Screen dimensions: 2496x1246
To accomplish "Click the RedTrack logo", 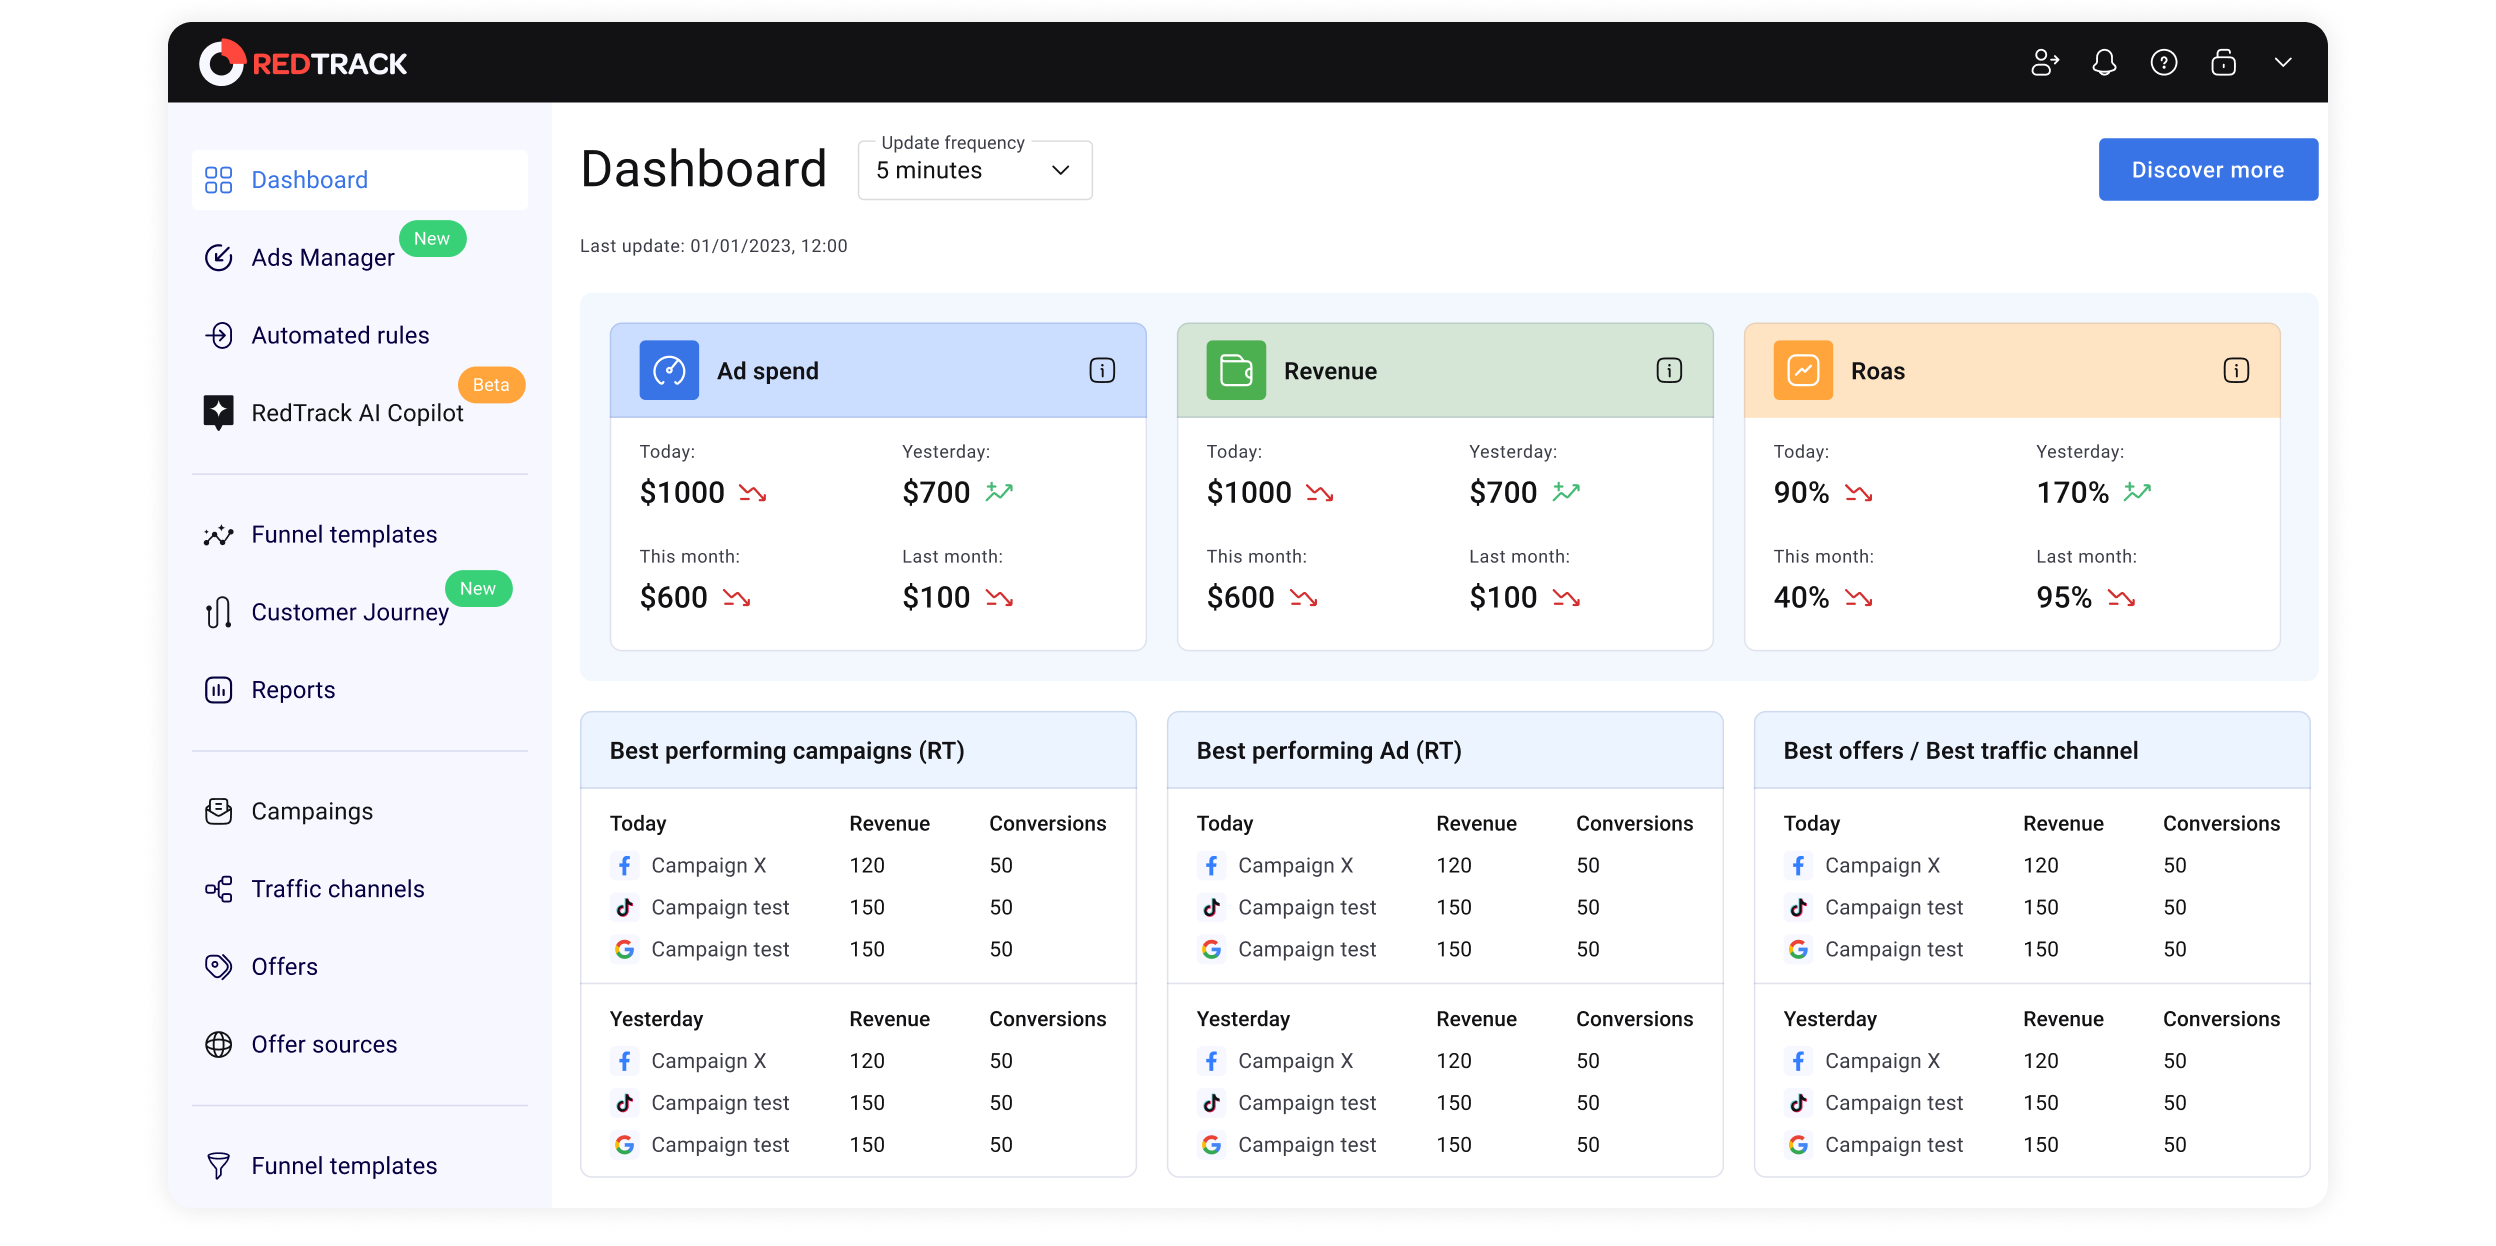I will [303, 63].
